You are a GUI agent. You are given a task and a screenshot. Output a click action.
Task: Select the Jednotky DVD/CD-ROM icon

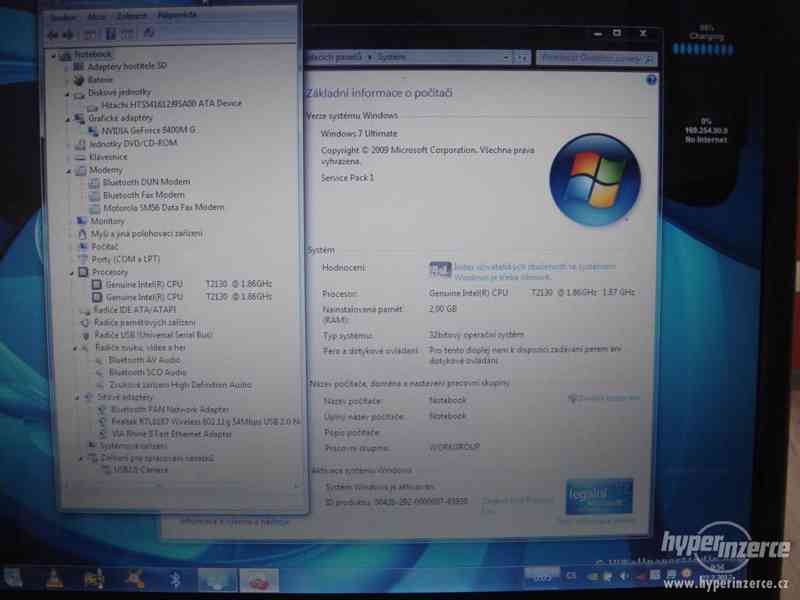[80, 145]
